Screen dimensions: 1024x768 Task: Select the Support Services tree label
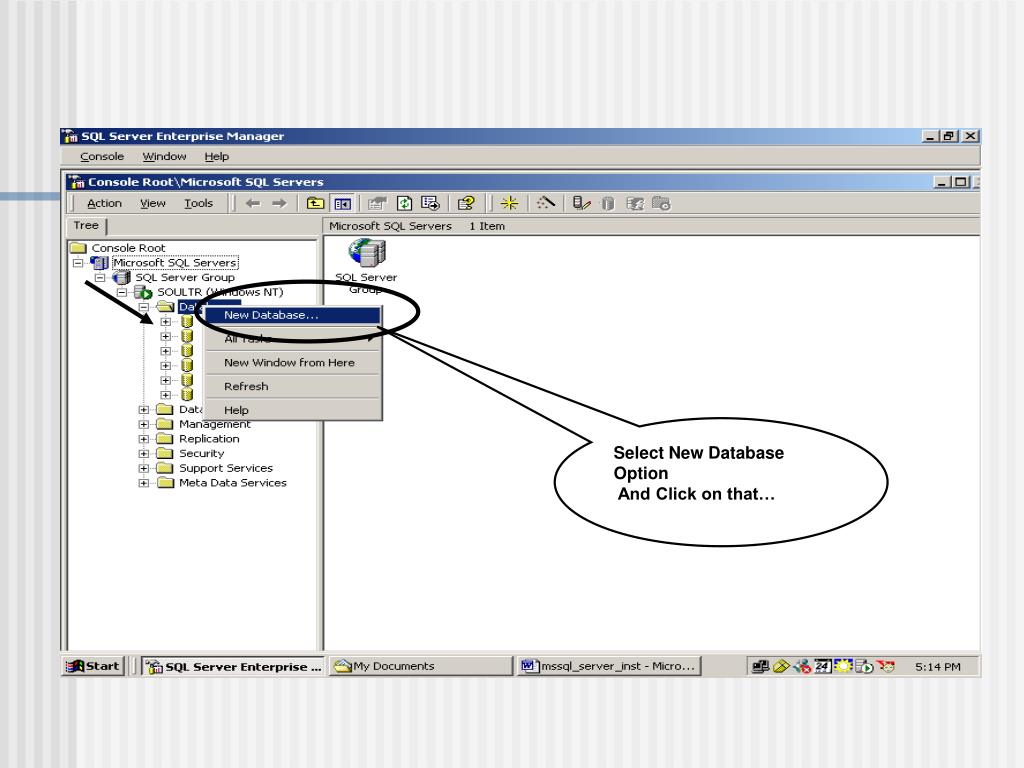[x=226, y=468]
